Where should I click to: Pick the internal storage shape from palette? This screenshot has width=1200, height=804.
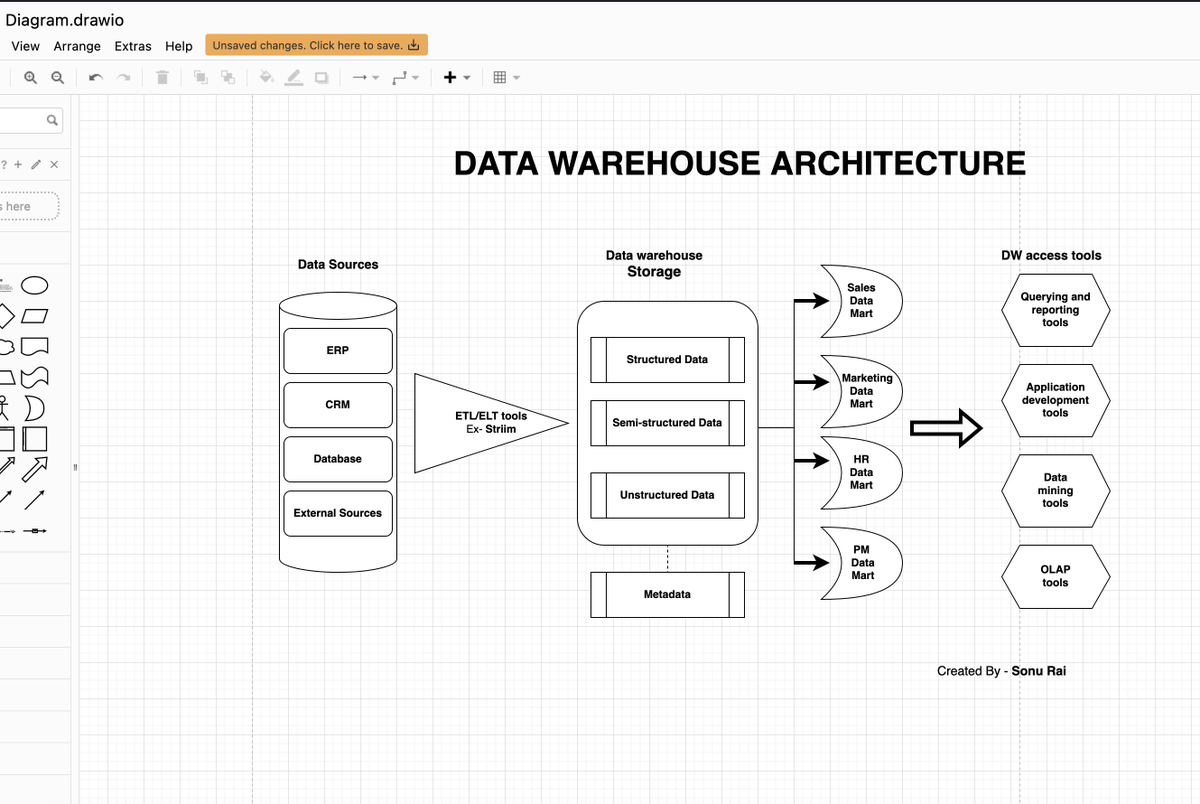(x=35, y=439)
